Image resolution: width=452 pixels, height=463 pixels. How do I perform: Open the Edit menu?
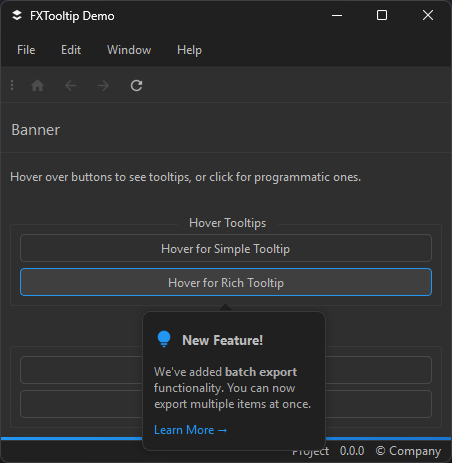(71, 50)
